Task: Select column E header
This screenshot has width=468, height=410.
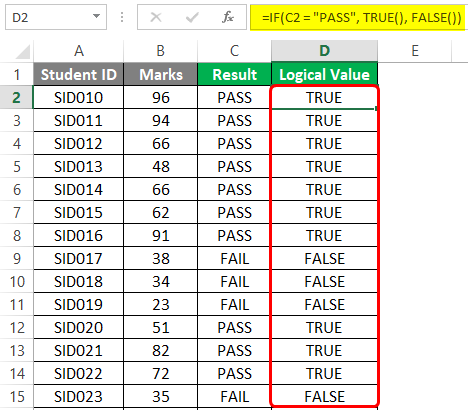Action: tap(415, 51)
